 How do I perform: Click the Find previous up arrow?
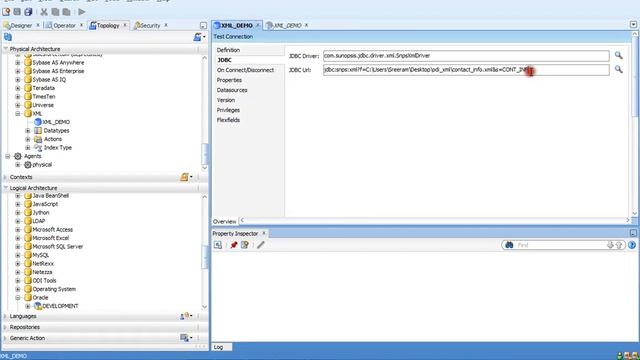pos(619,245)
